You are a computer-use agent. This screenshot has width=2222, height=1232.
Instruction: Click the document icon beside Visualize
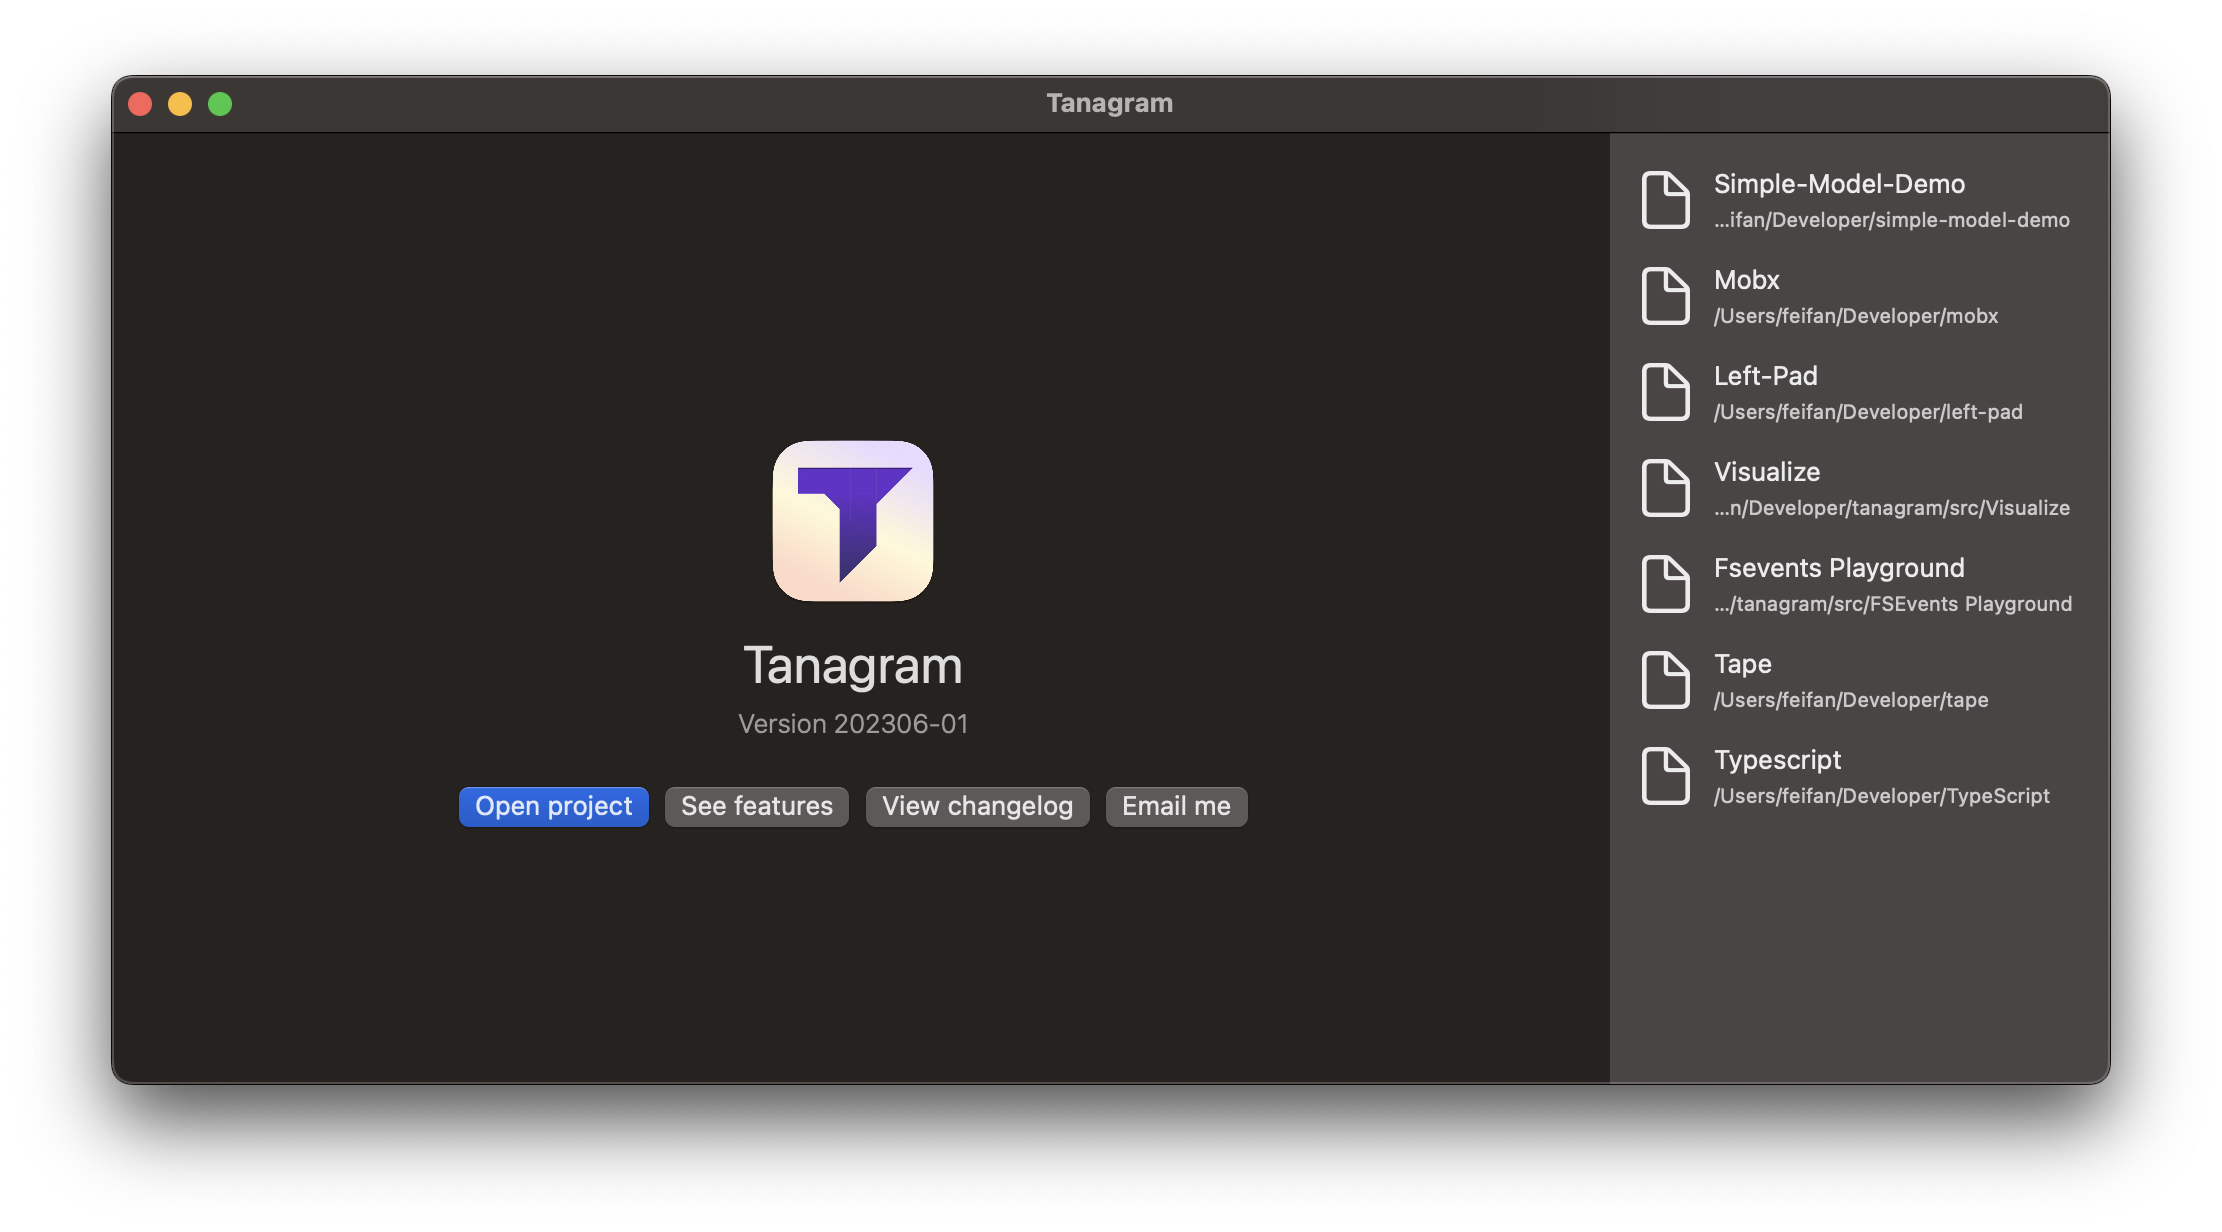[x=1665, y=488]
